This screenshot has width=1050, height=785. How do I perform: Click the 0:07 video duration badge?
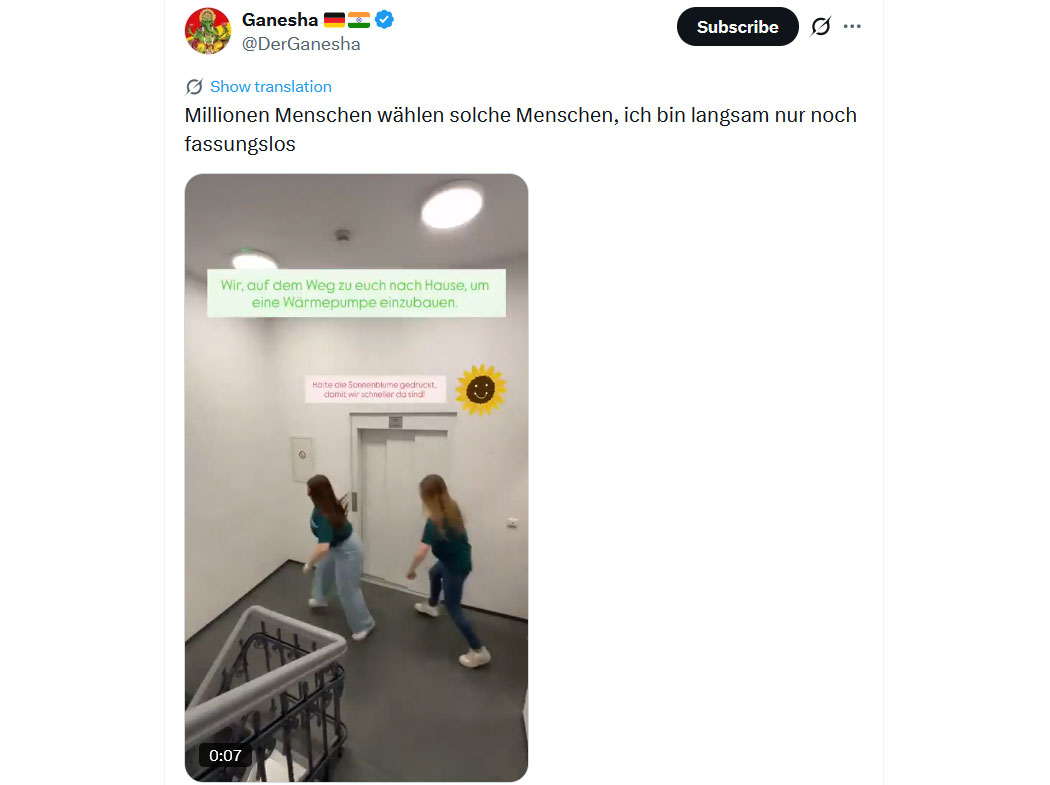tap(225, 756)
